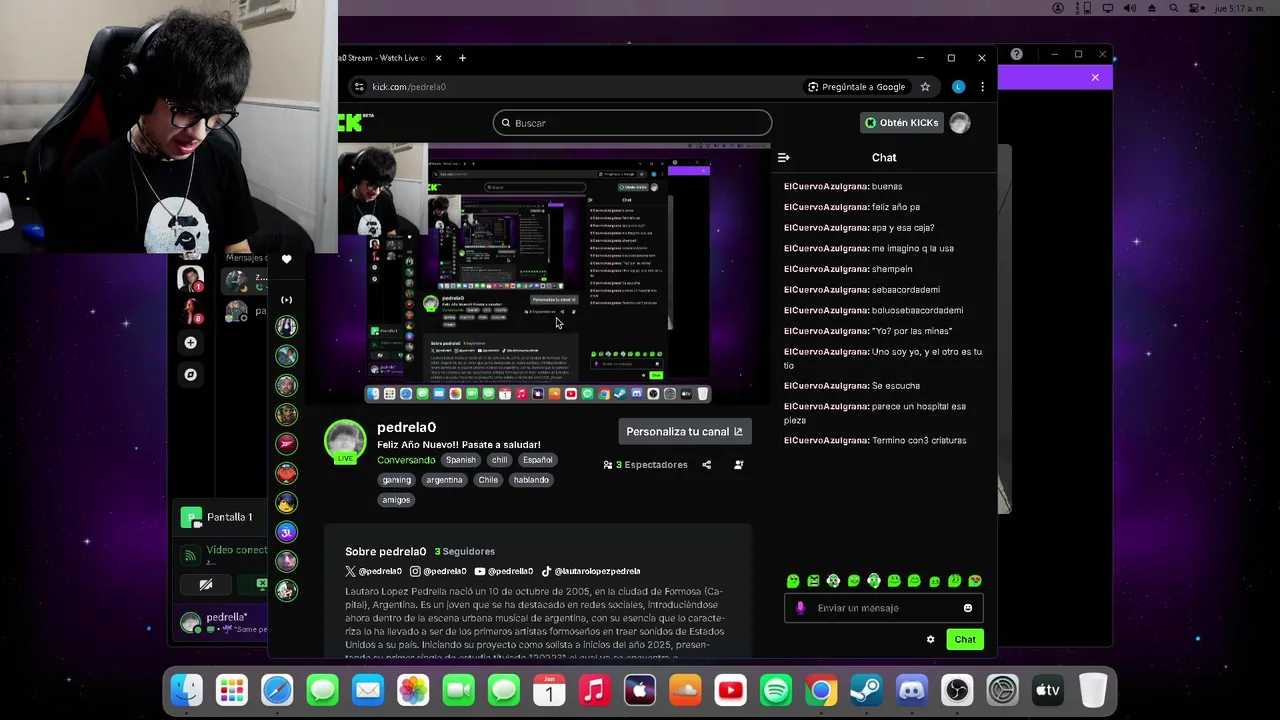Open the Instagram @pedrela0 link
Screen dimensions: 1280x720
[438, 571]
